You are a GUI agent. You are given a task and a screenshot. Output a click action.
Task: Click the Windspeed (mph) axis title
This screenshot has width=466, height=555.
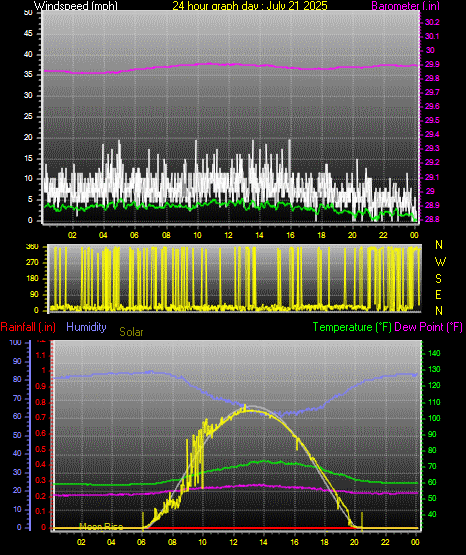pyautogui.click(x=76, y=5)
